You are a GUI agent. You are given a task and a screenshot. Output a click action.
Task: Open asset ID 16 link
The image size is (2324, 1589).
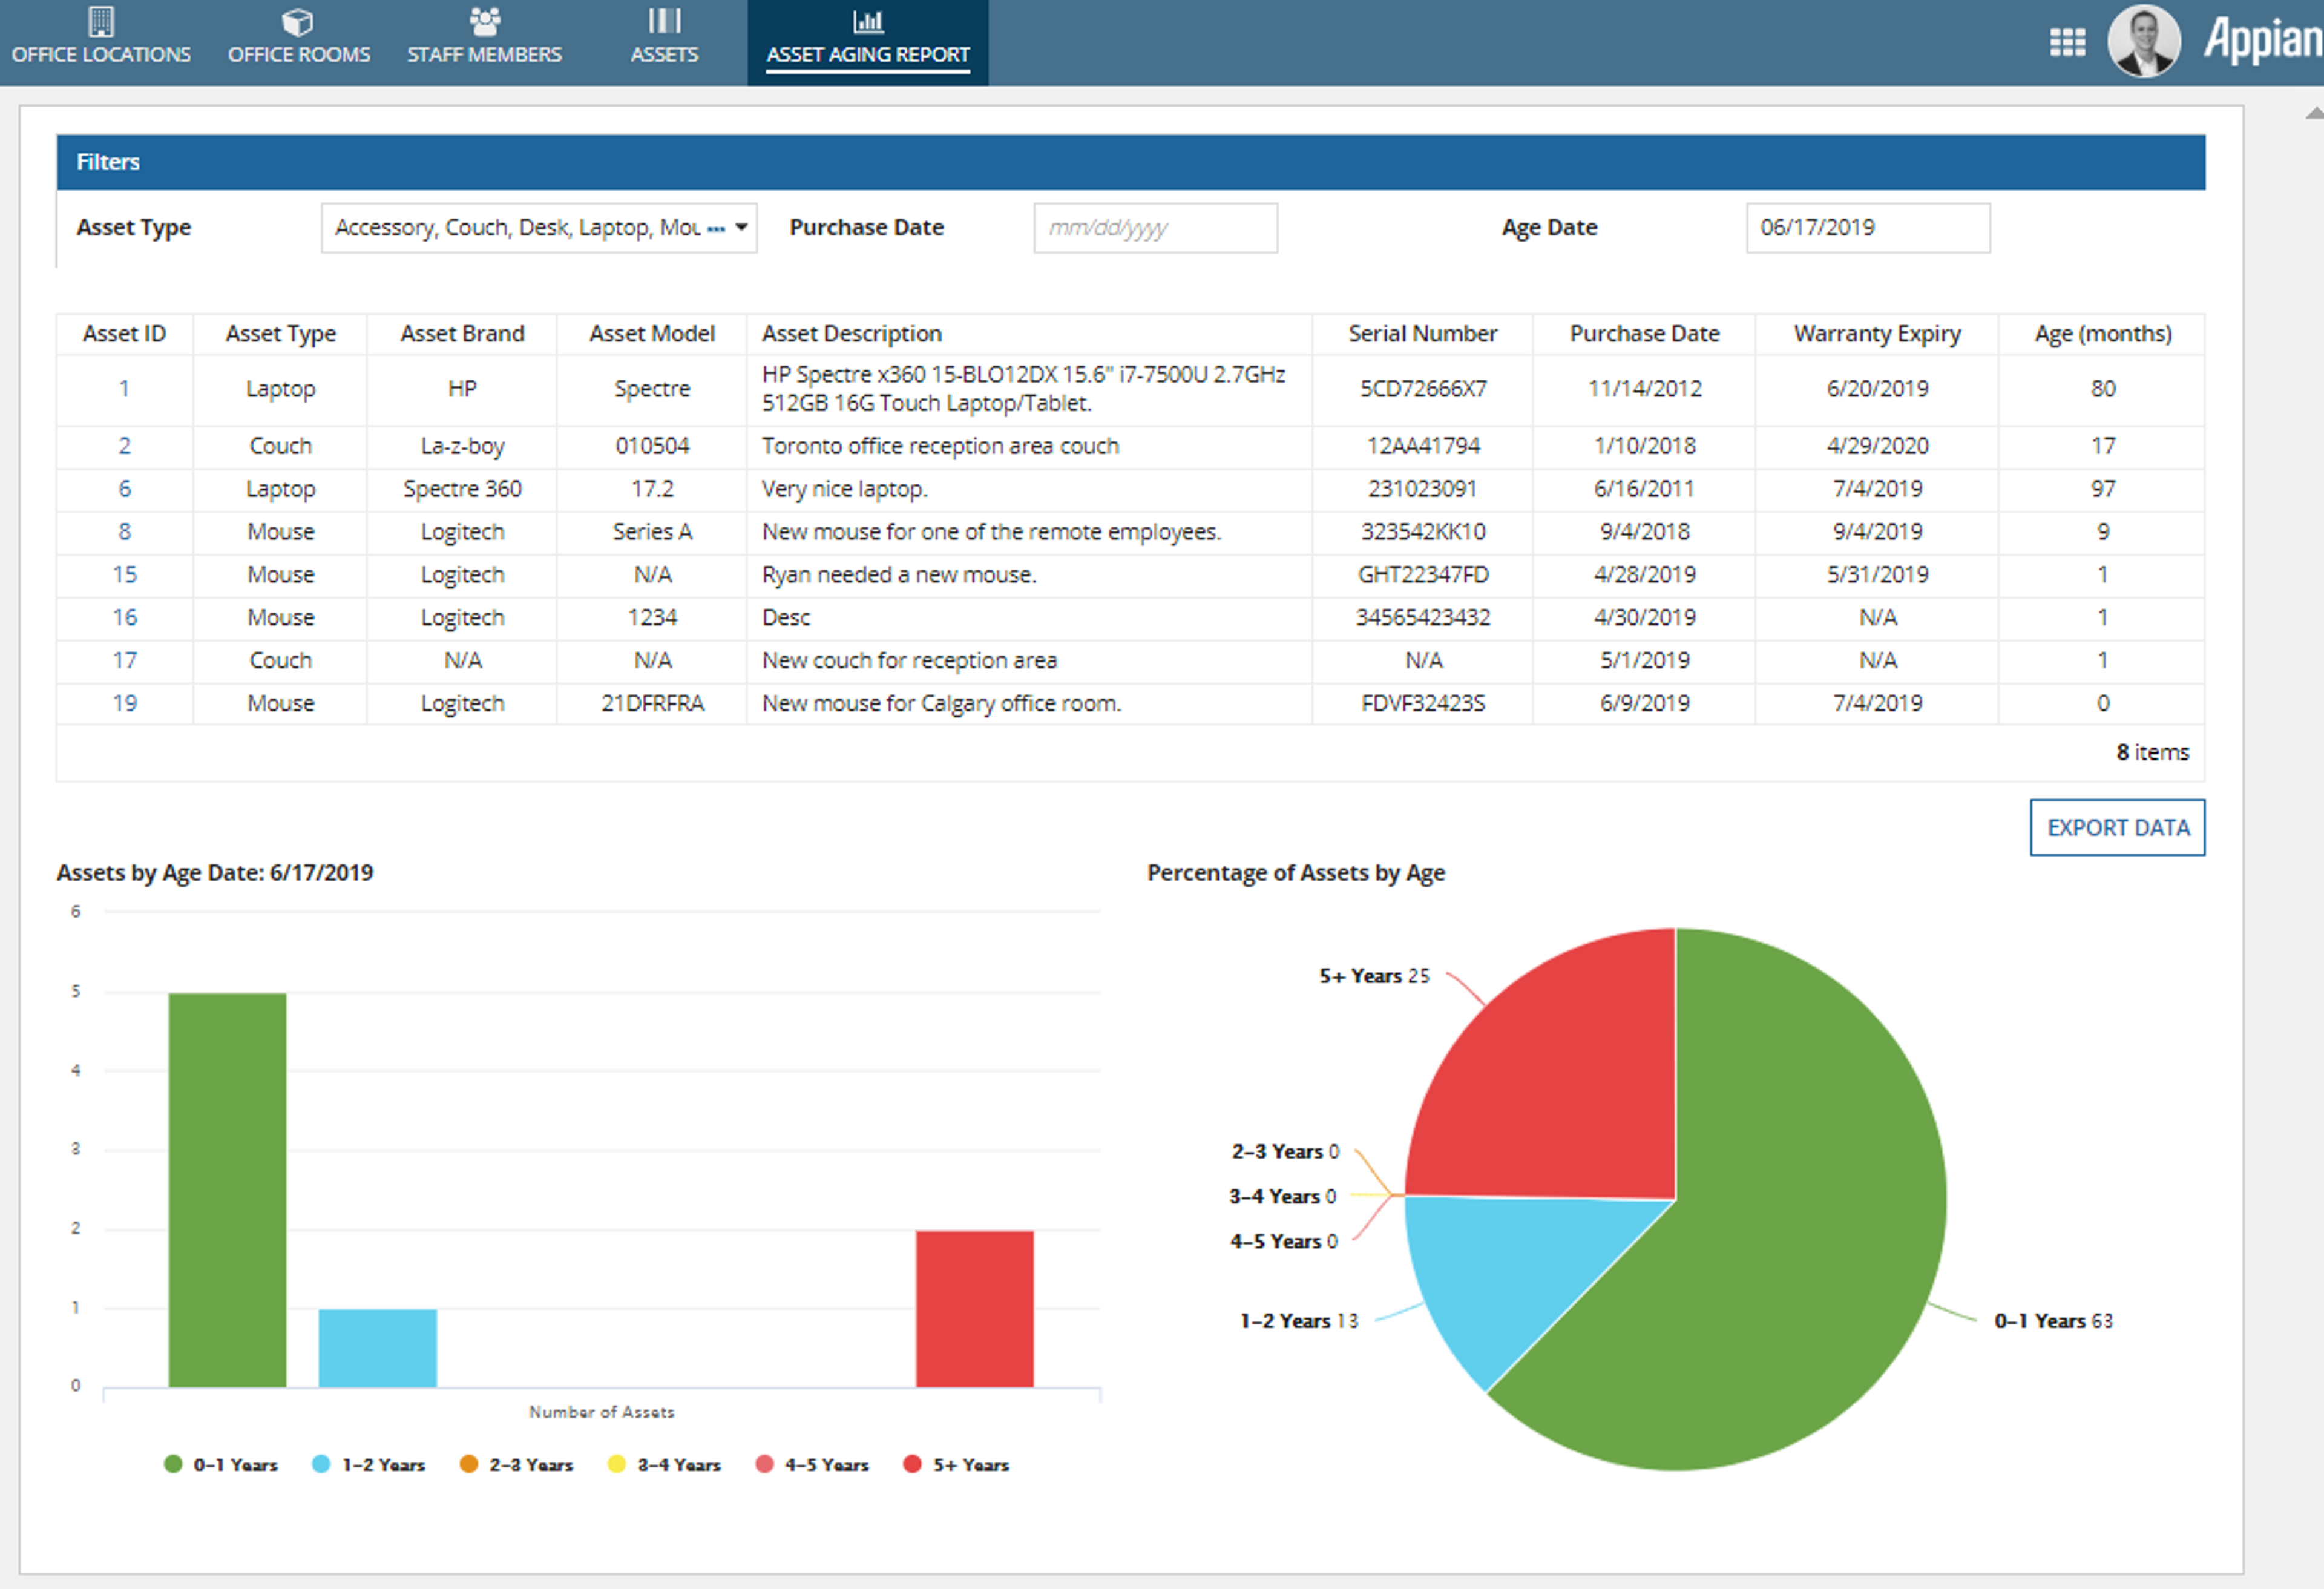pos(124,618)
